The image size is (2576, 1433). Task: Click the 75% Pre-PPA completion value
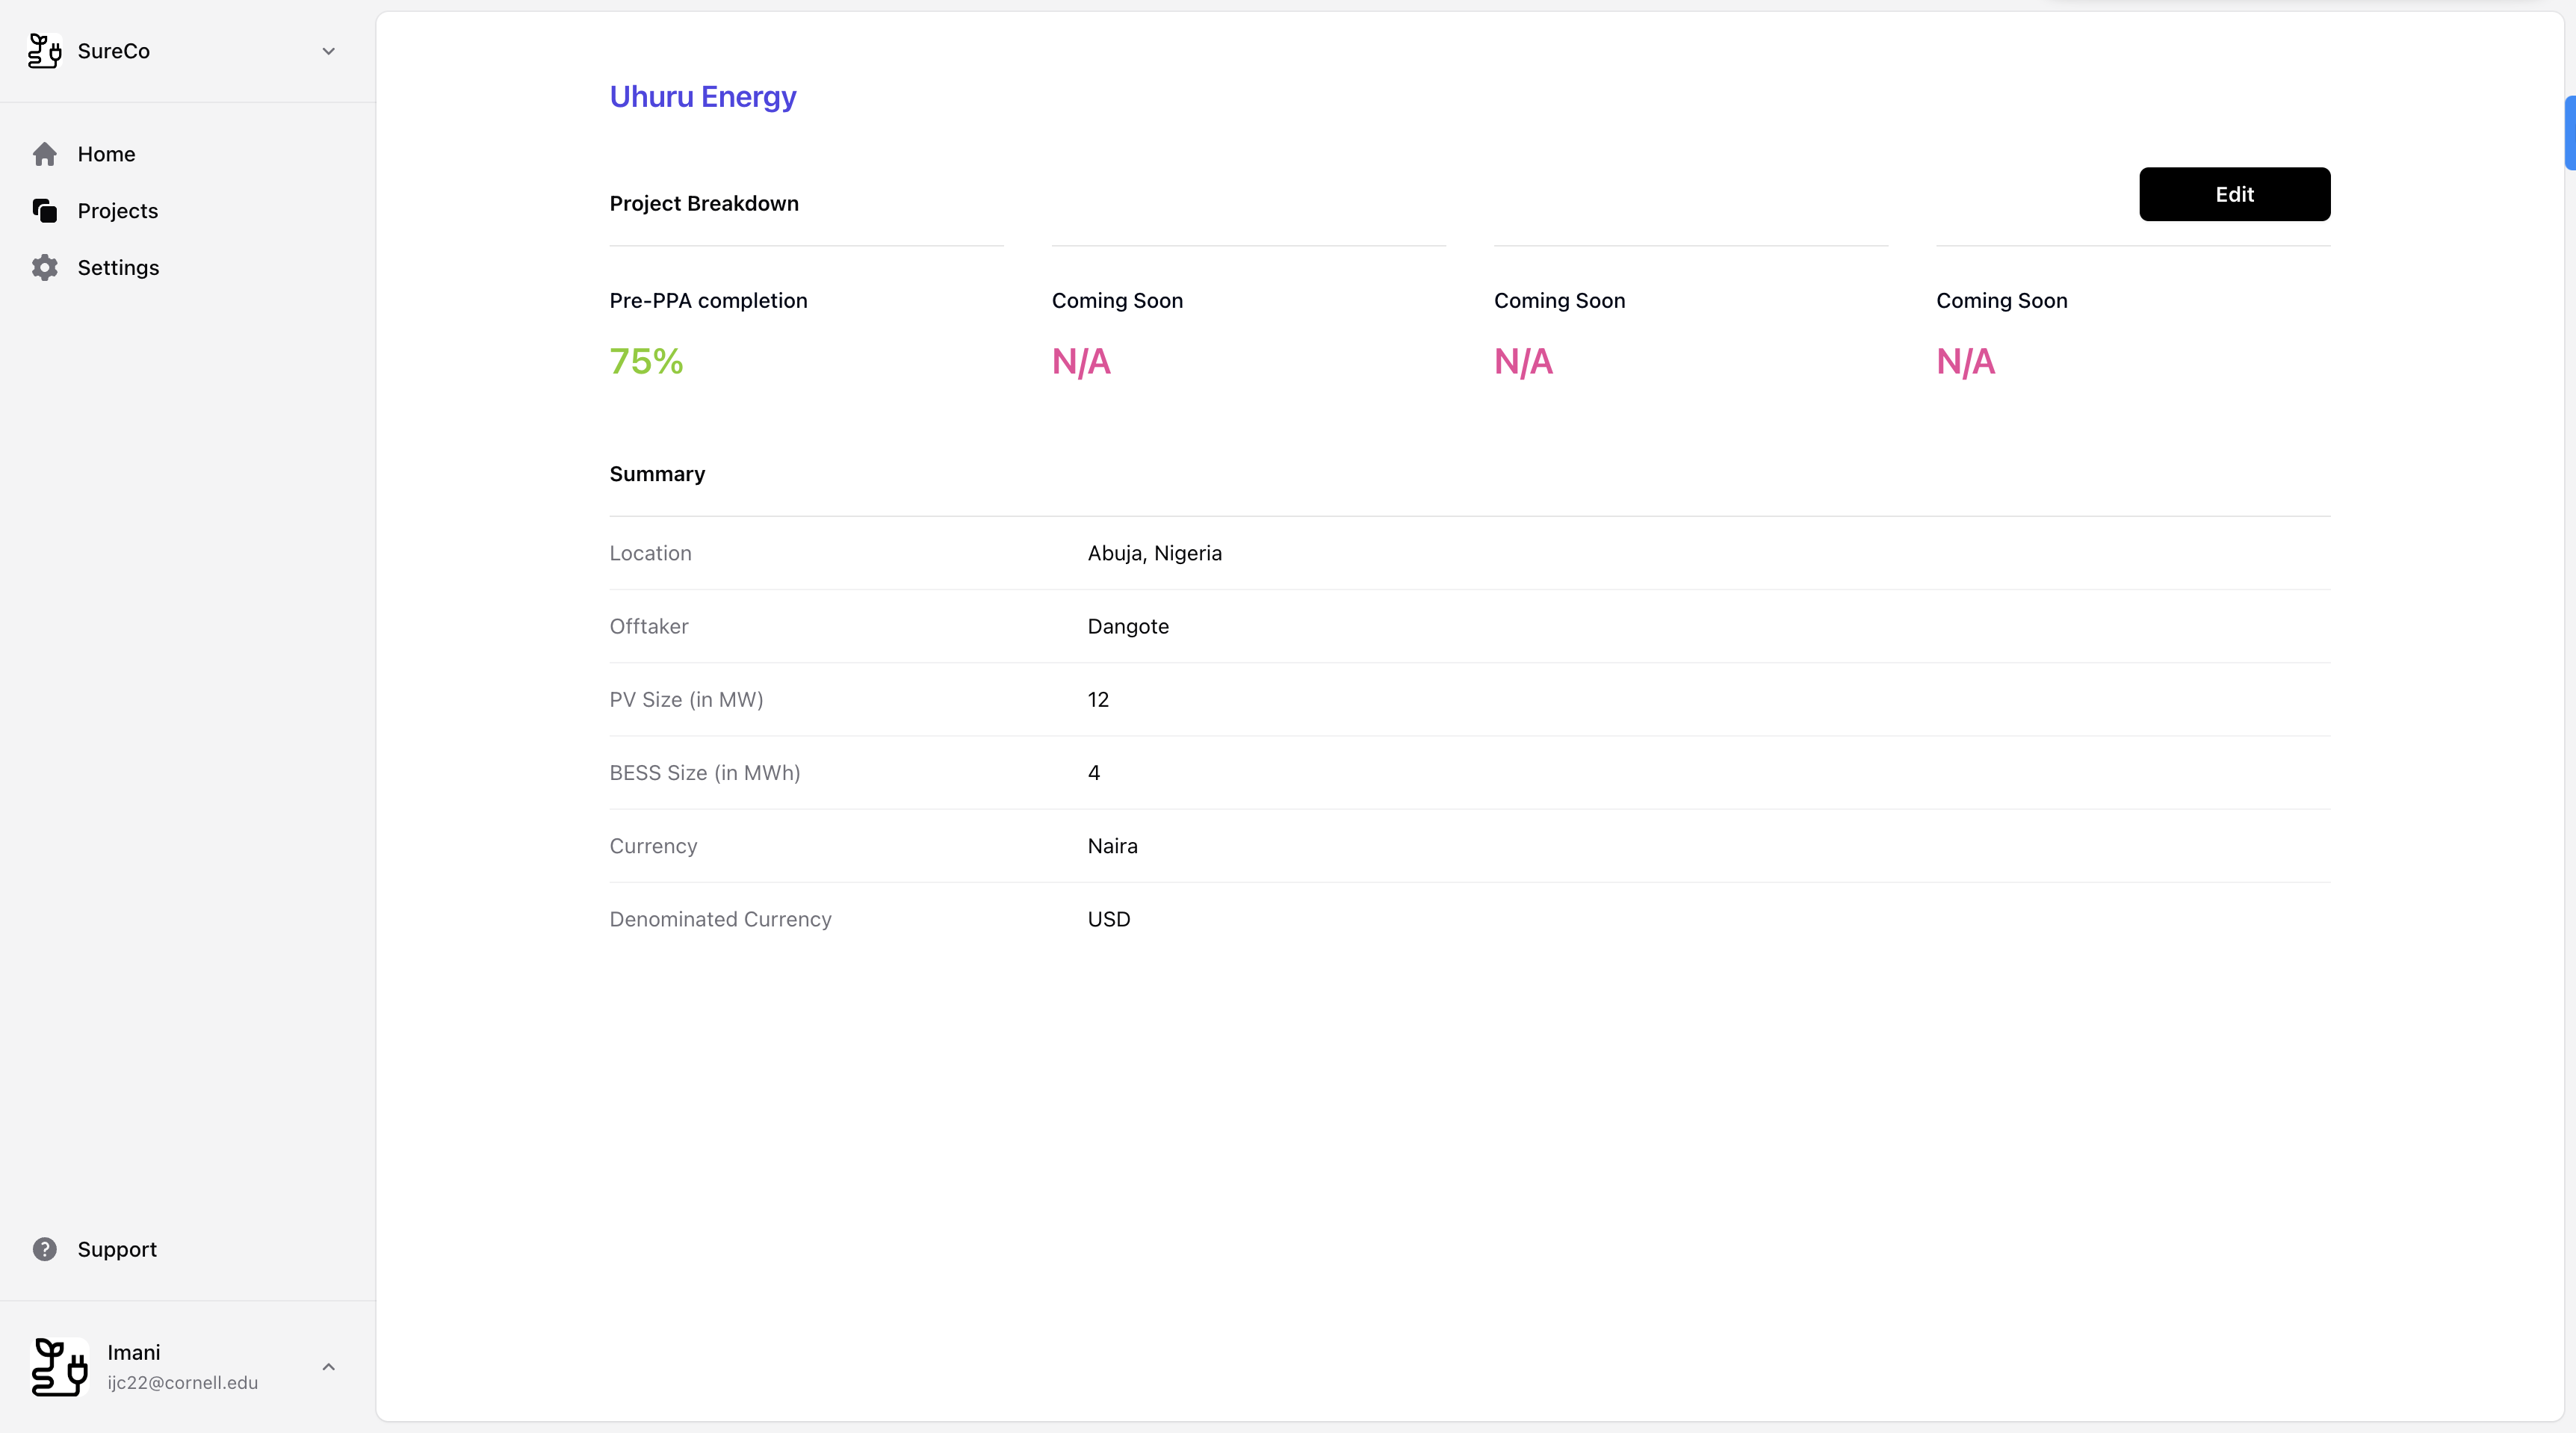tap(646, 361)
